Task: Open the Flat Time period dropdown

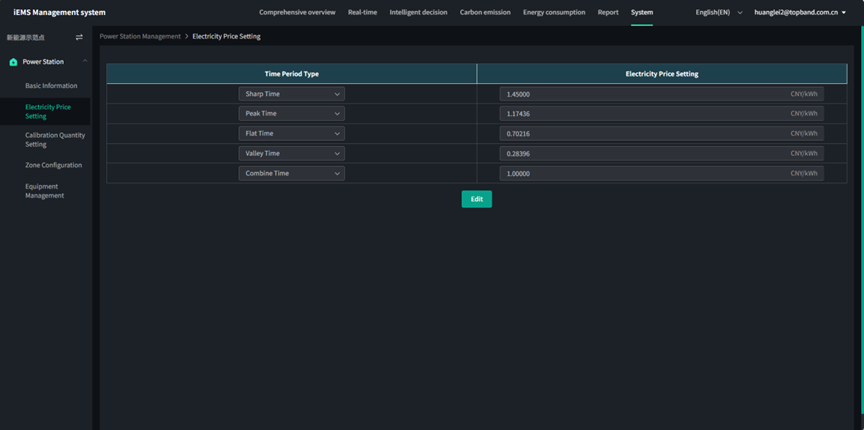Action: tap(292, 133)
